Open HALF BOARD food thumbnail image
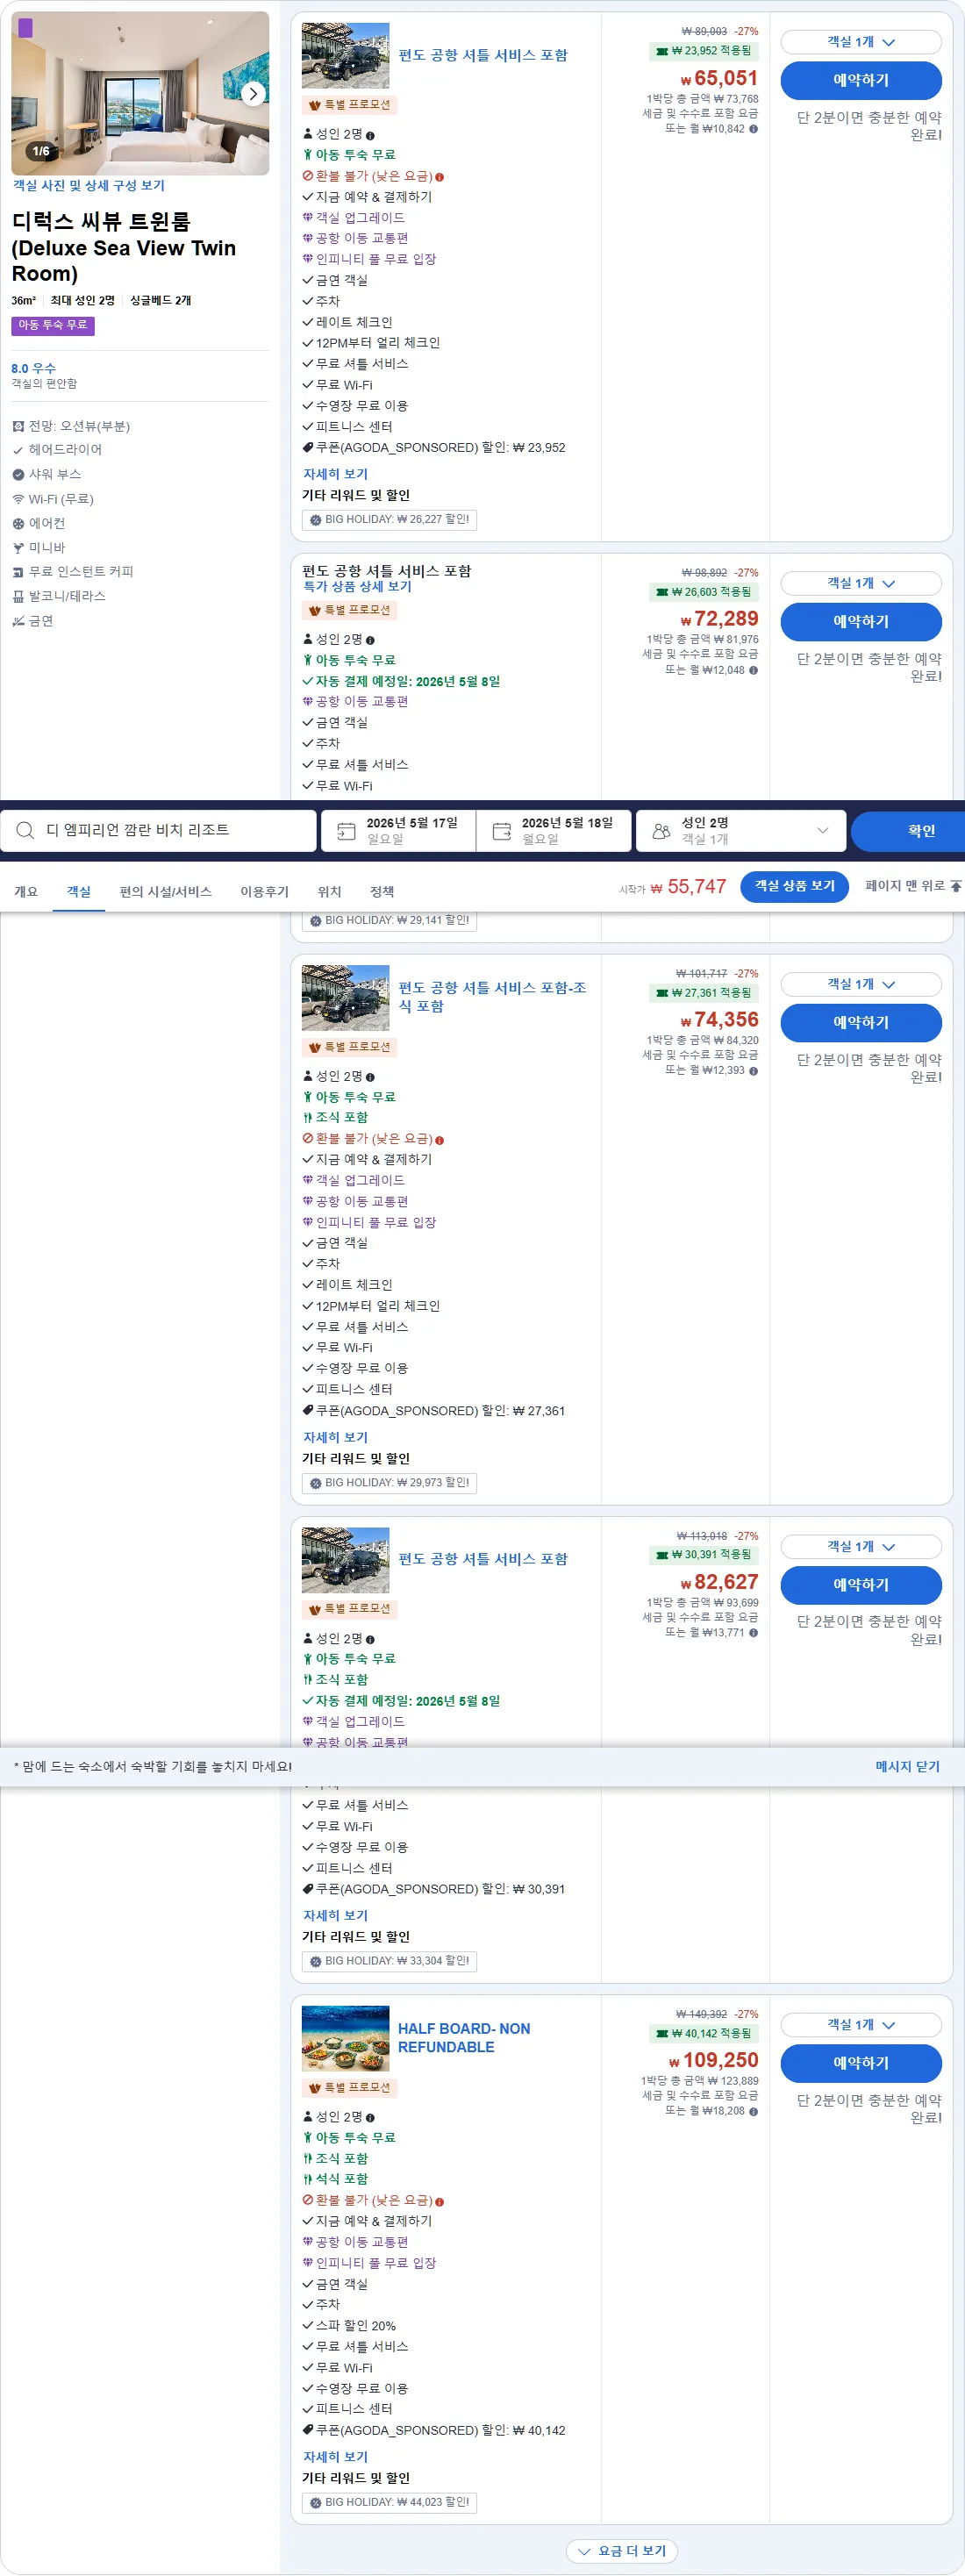 pyautogui.click(x=345, y=2038)
